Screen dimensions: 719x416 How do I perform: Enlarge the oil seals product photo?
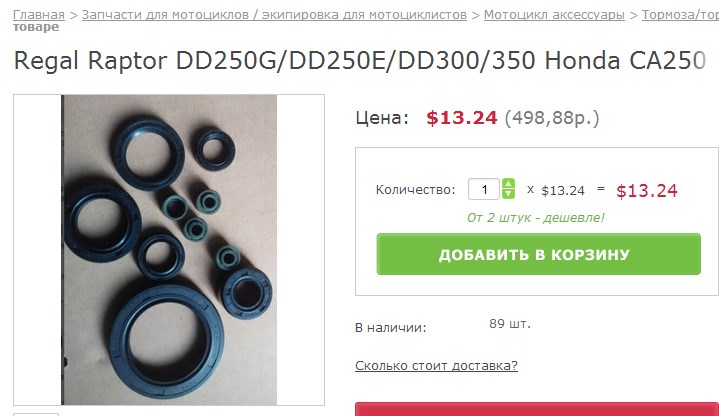169,250
